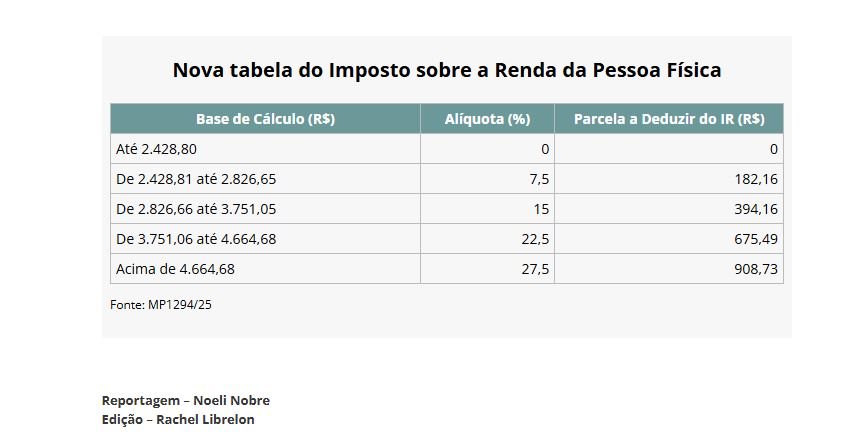Select the 15 percent aliquota cell
Screen dimensions: 847x439
541,209
